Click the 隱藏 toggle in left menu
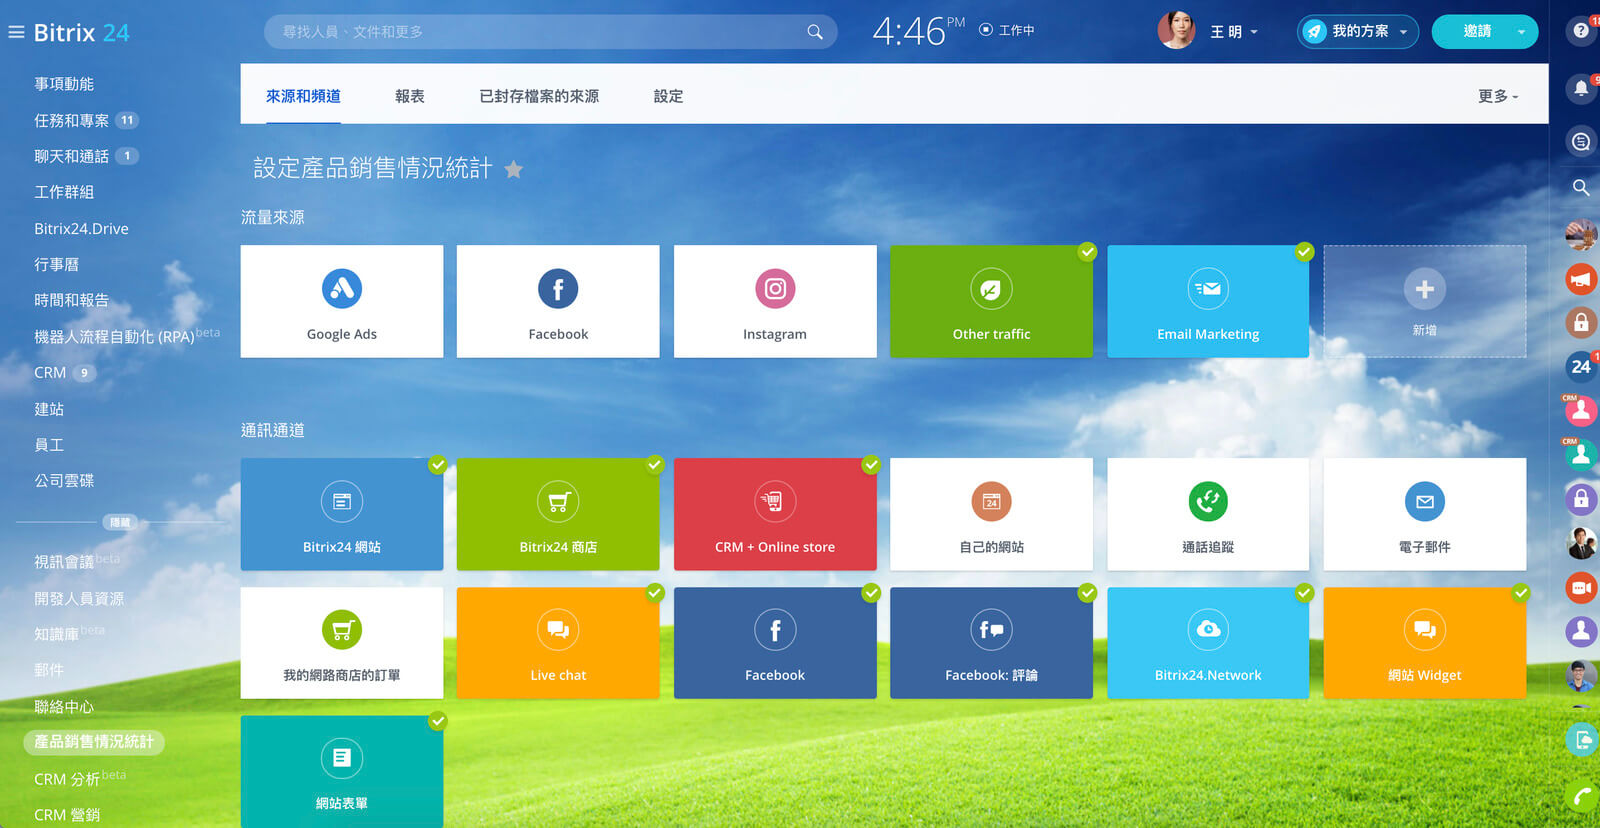Viewport: 1600px width, 828px height. click(120, 522)
